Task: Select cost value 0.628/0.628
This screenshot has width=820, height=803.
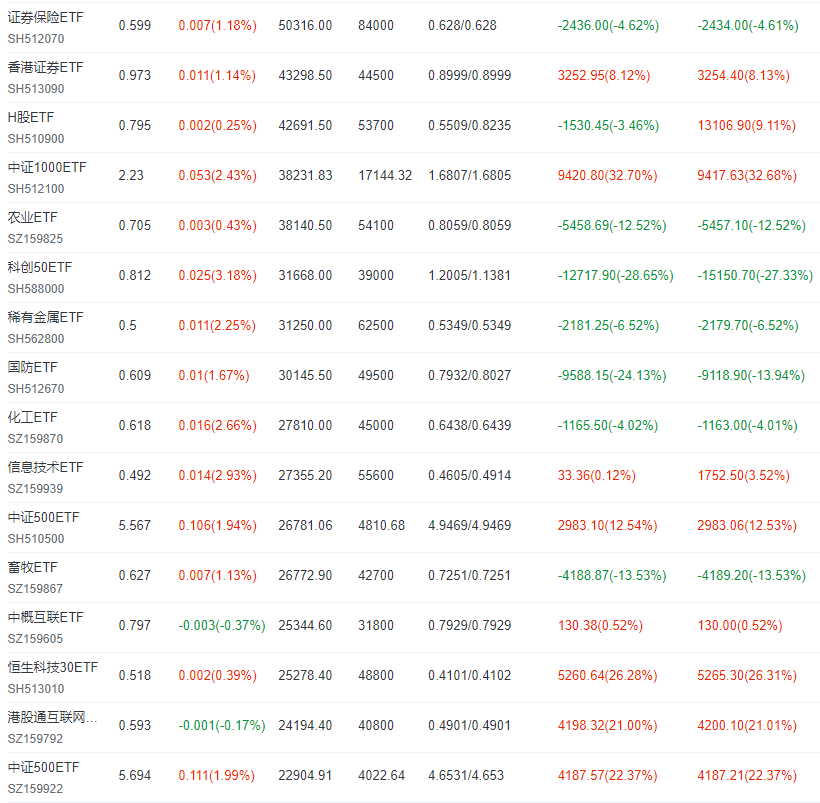Action: point(462,25)
